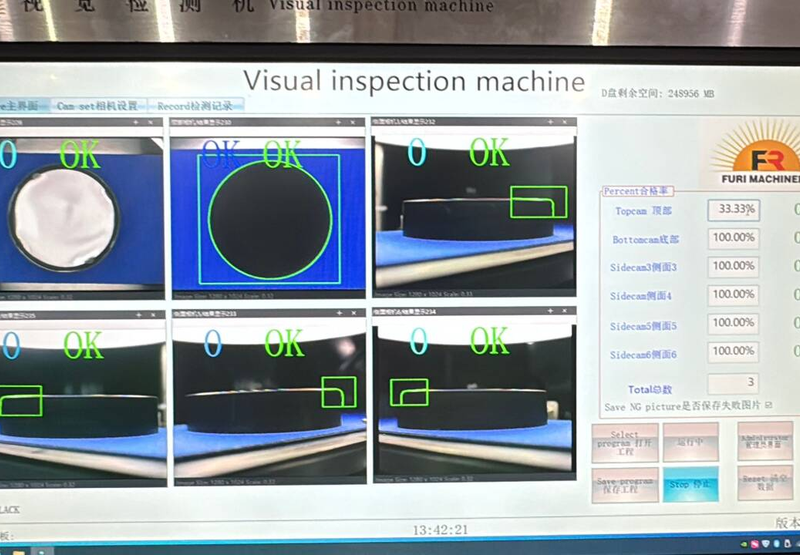Click the 13:42:21 clock text
The height and width of the screenshot is (555, 800).
[440, 530]
